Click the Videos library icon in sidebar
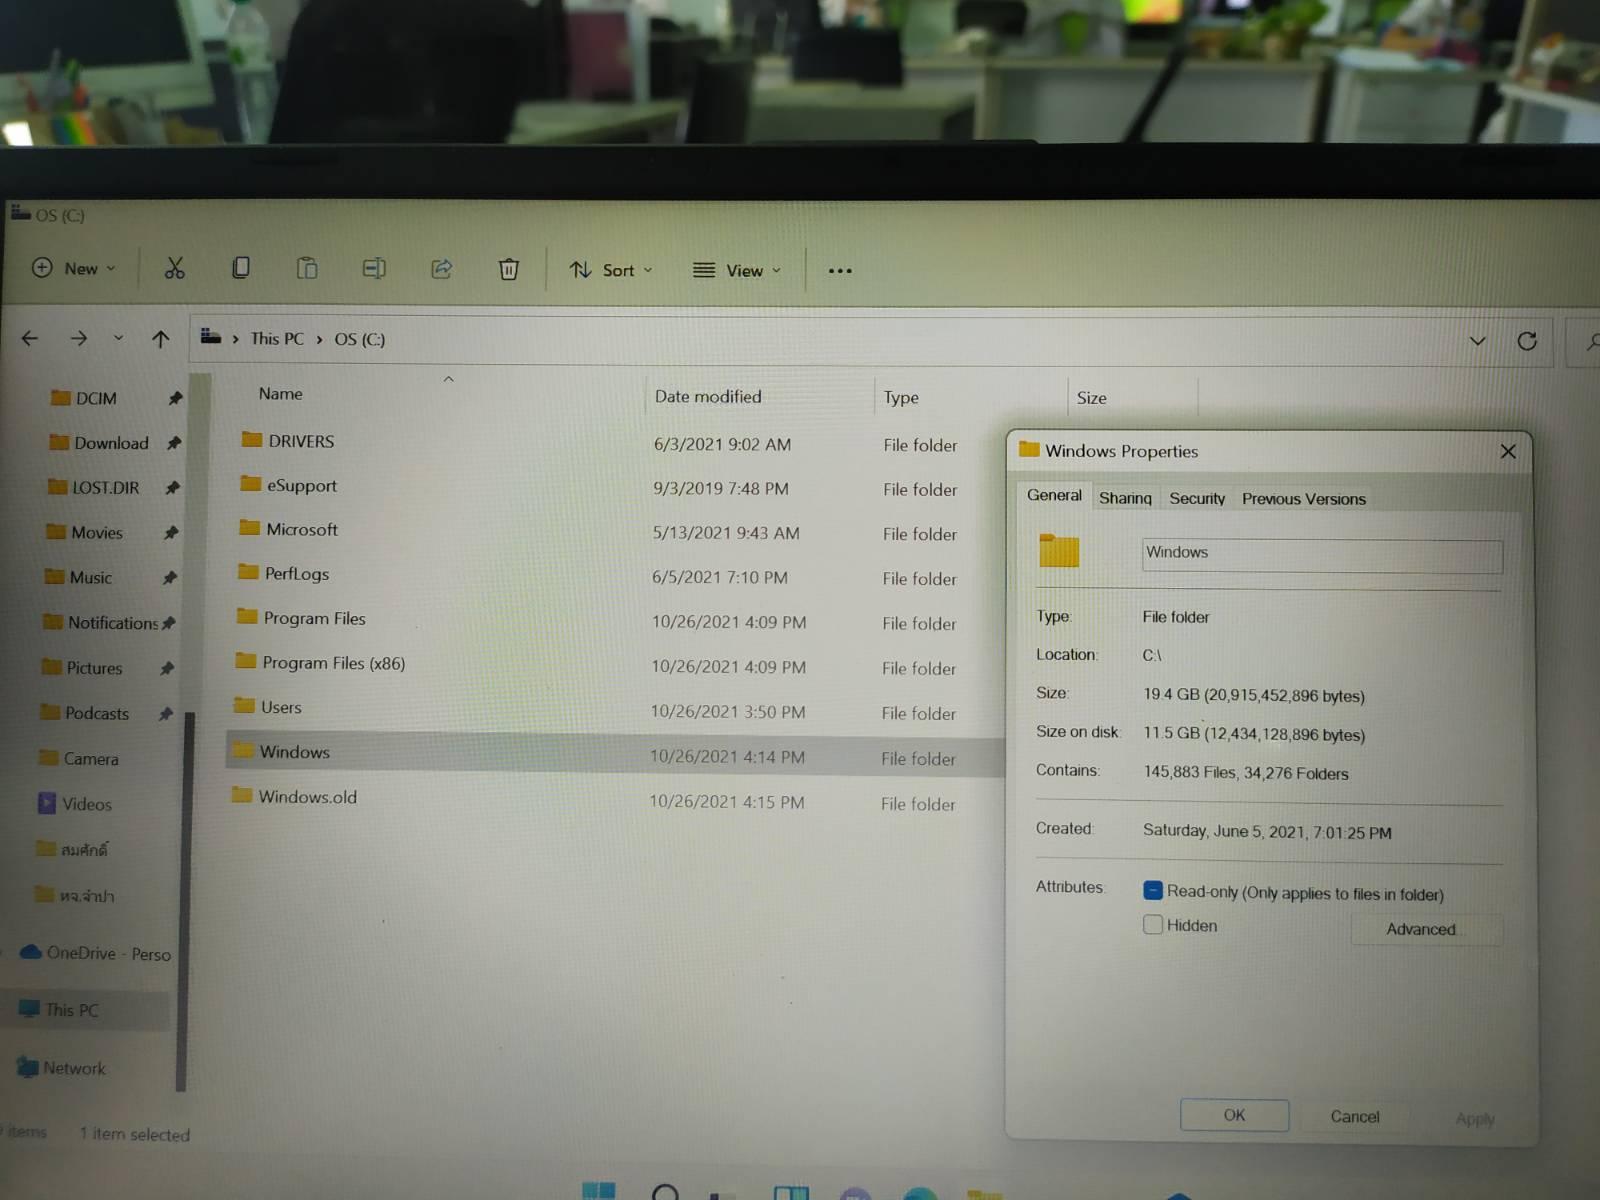Screen dimensions: 1600x1200 (47, 803)
